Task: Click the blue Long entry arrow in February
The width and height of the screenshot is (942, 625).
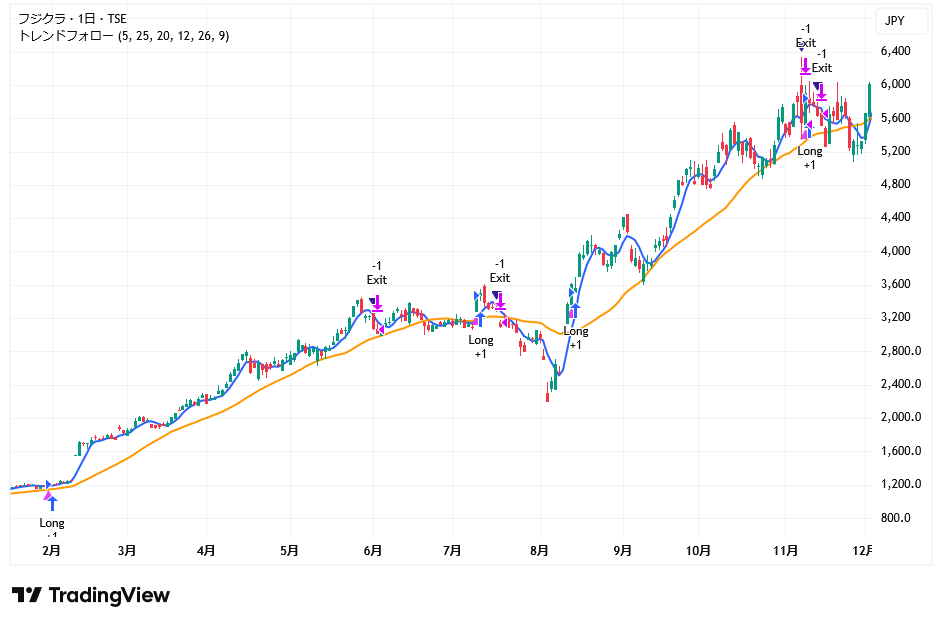Action: (52, 503)
